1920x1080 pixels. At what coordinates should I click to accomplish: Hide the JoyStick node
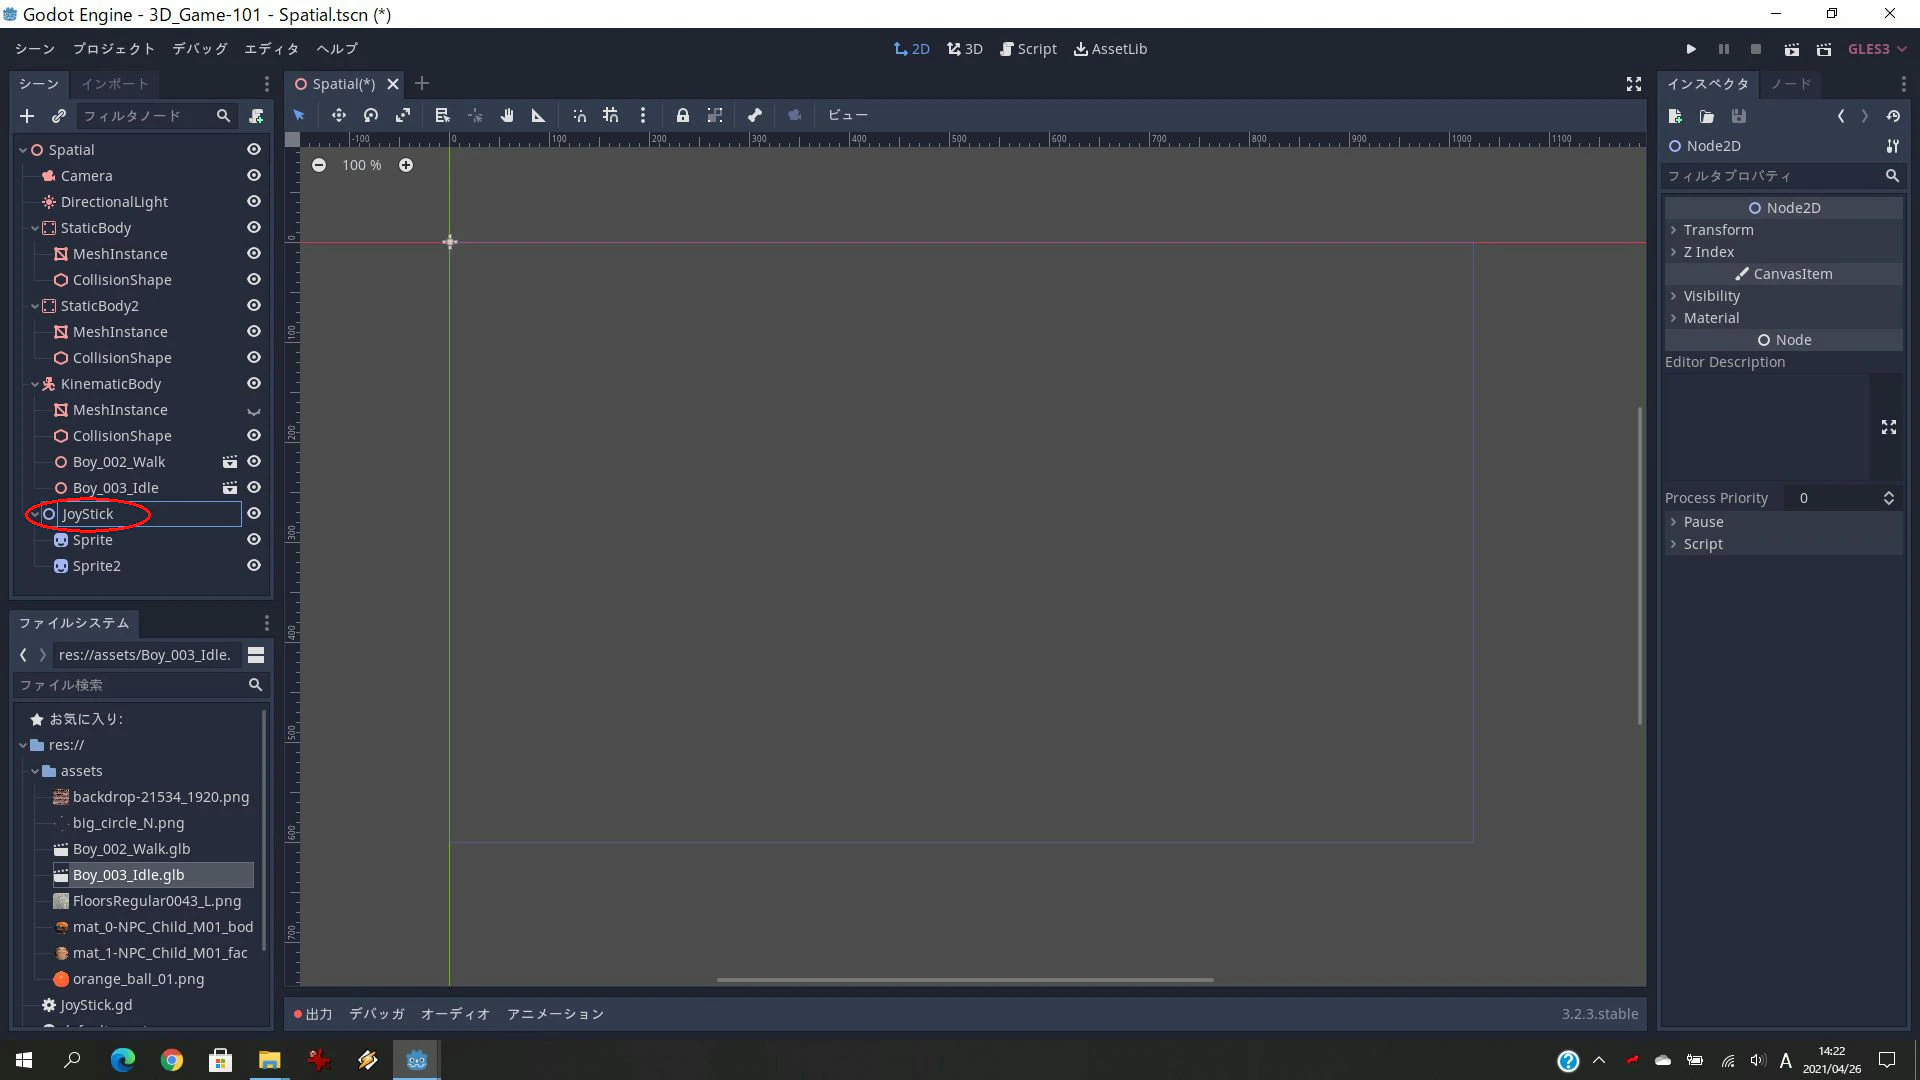[x=254, y=513]
